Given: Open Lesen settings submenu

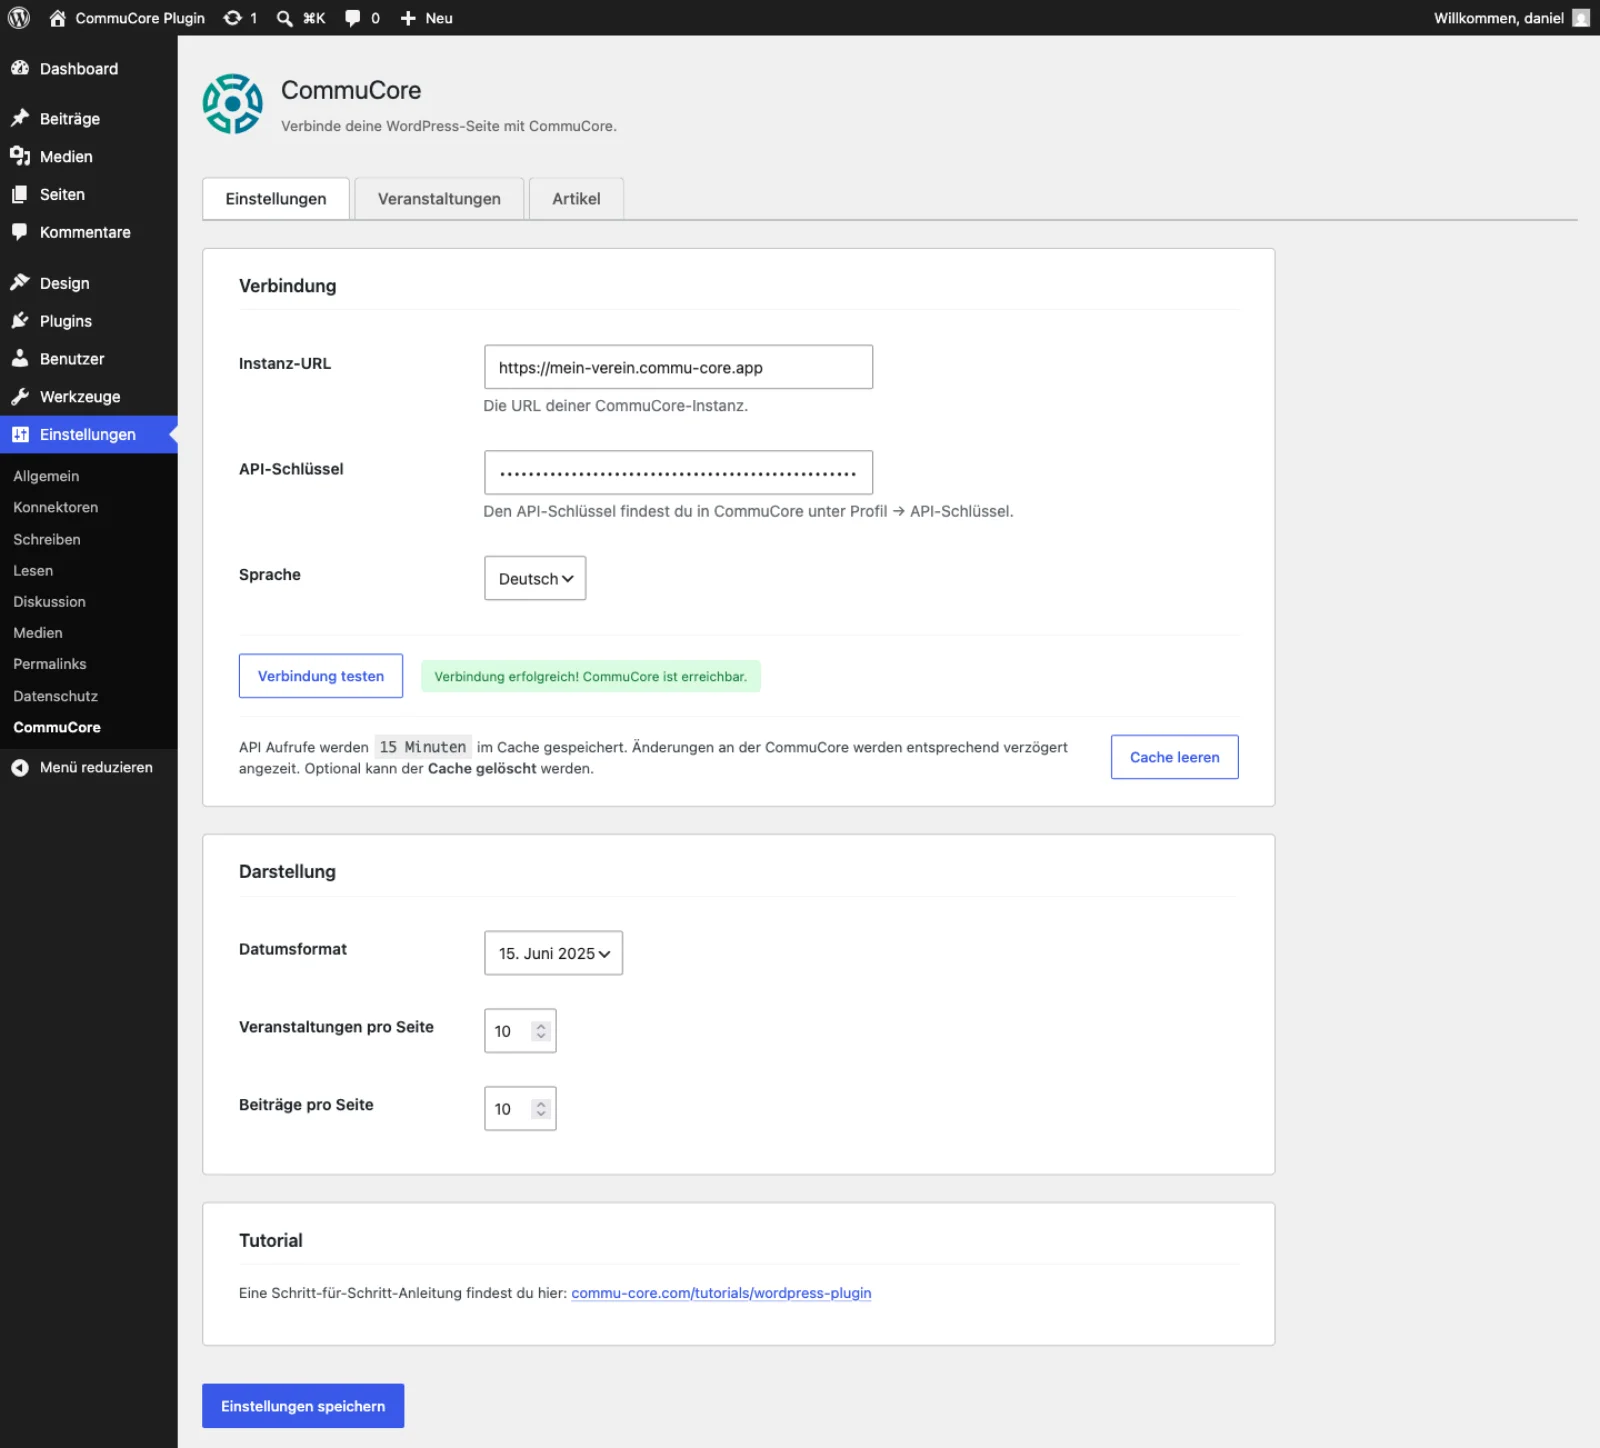Looking at the screenshot, I should (33, 570).
